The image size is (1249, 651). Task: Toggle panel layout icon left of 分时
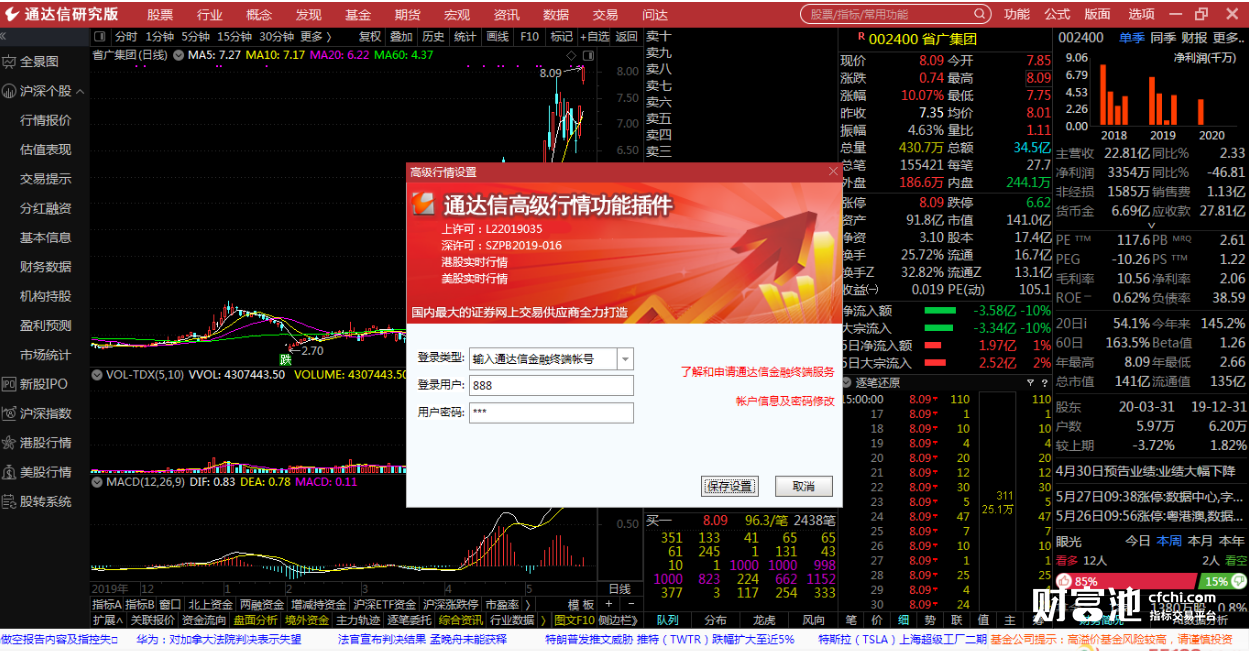tap(100, 36)
